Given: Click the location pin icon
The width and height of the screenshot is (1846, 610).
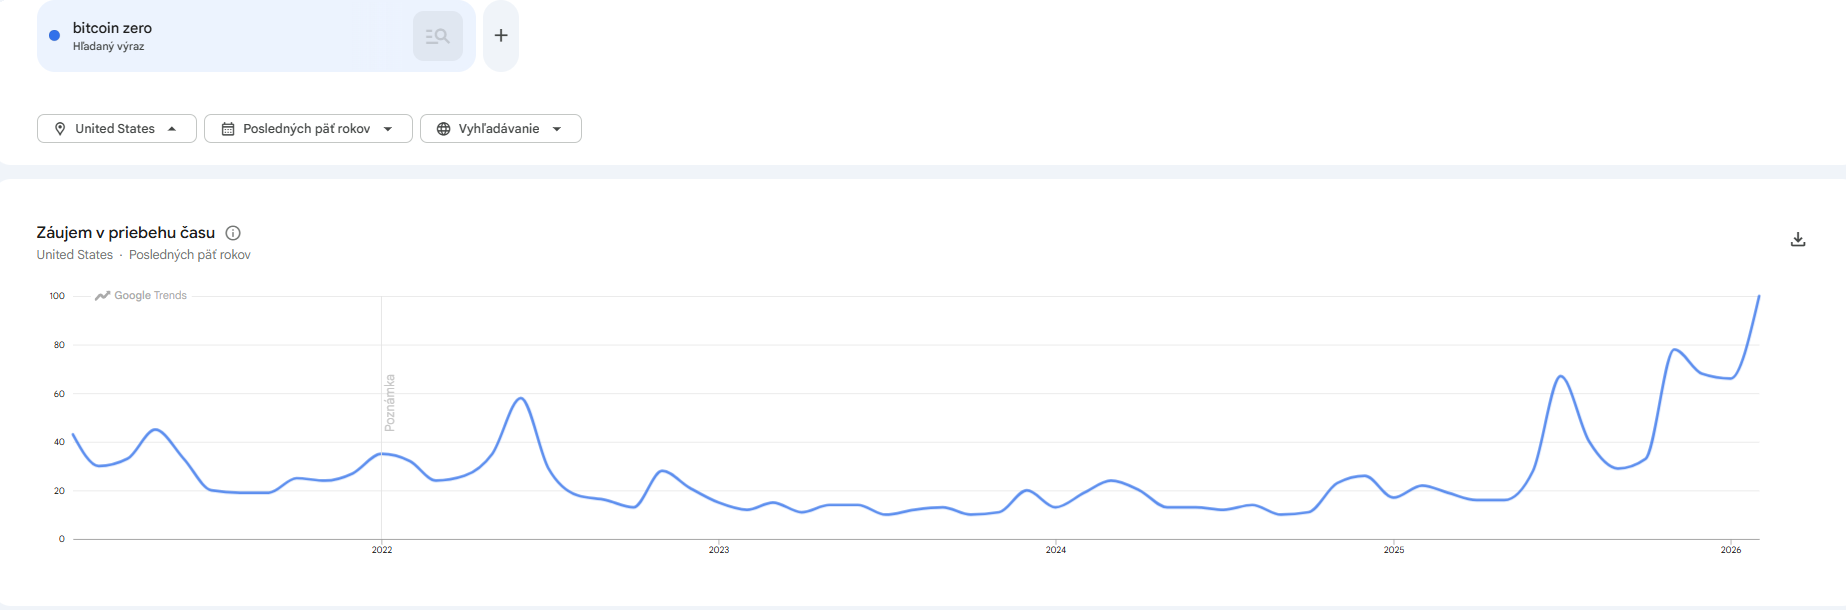Looking at the screenshot, I should click(x=60, y=129).
